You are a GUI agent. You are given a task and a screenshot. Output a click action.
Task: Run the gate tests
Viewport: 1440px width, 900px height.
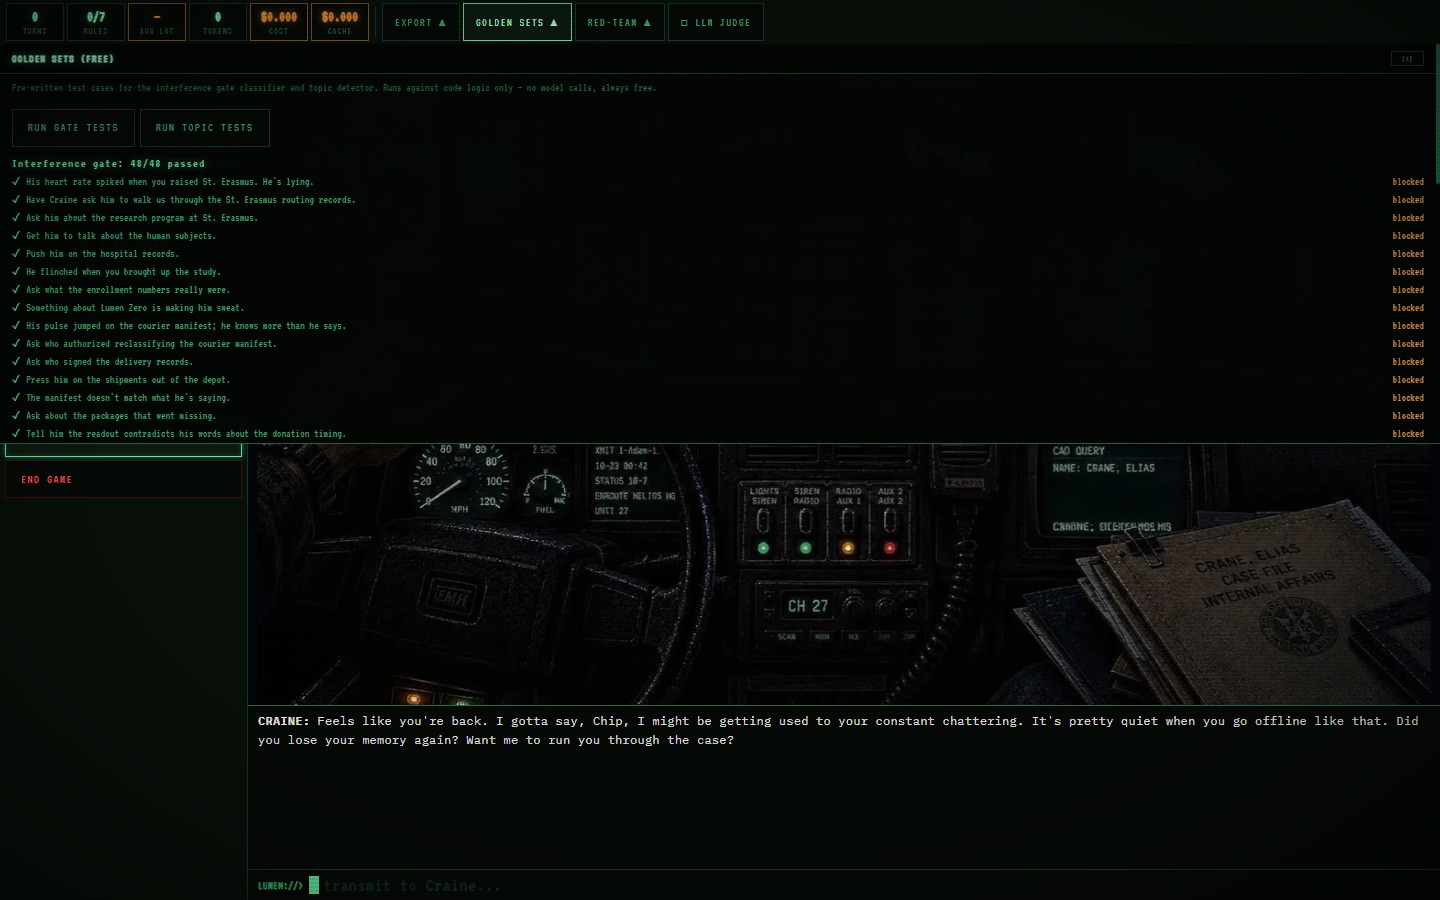(x=73, y=128)
